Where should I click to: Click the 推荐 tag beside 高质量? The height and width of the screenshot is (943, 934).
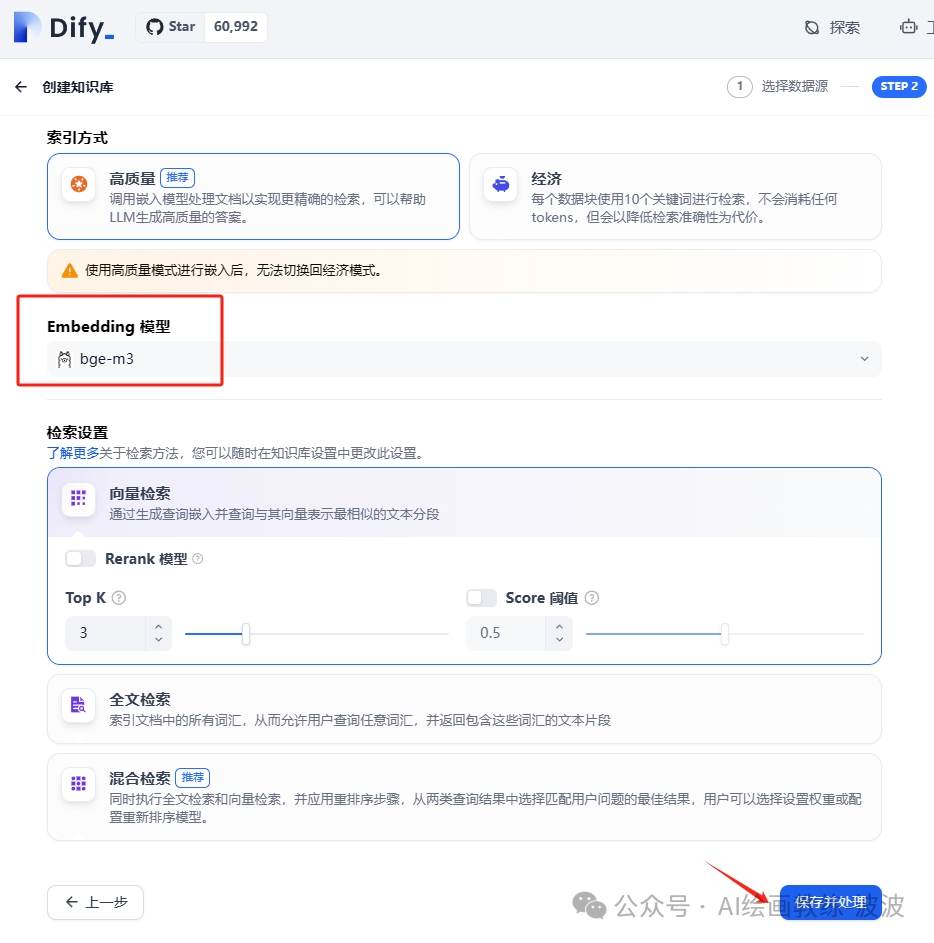[x=177, y=178]
